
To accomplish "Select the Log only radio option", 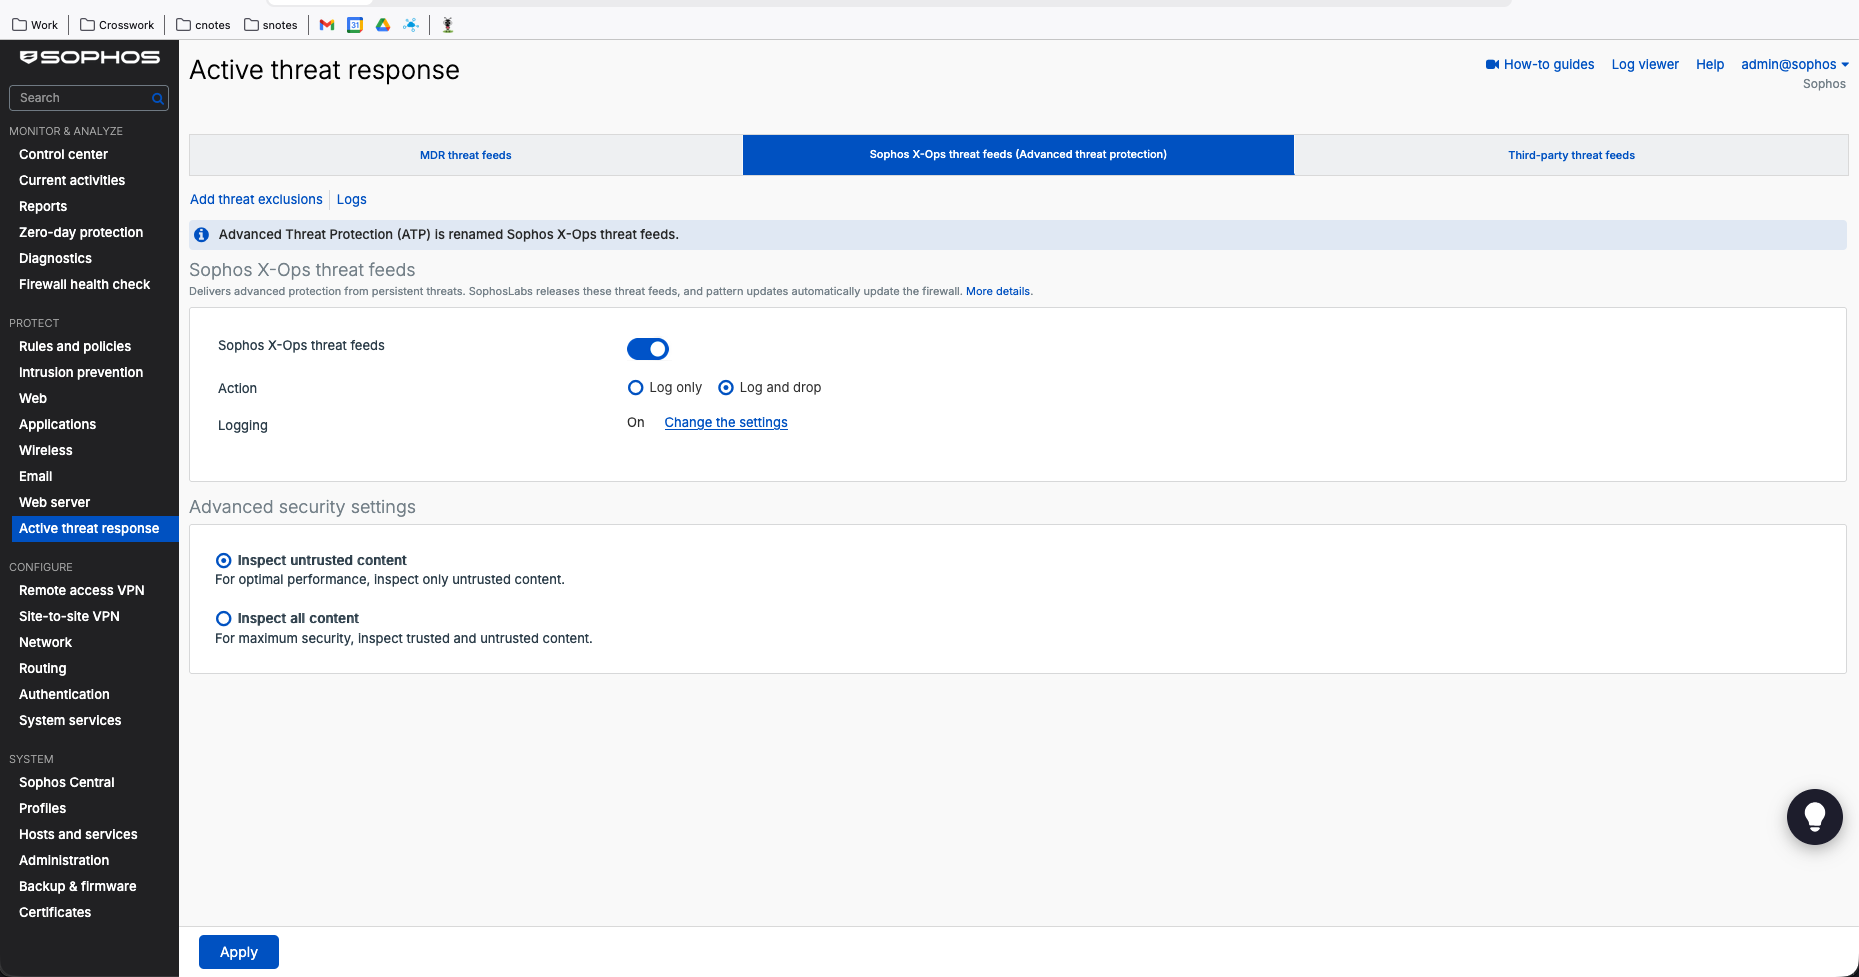I will pos(635,387).
